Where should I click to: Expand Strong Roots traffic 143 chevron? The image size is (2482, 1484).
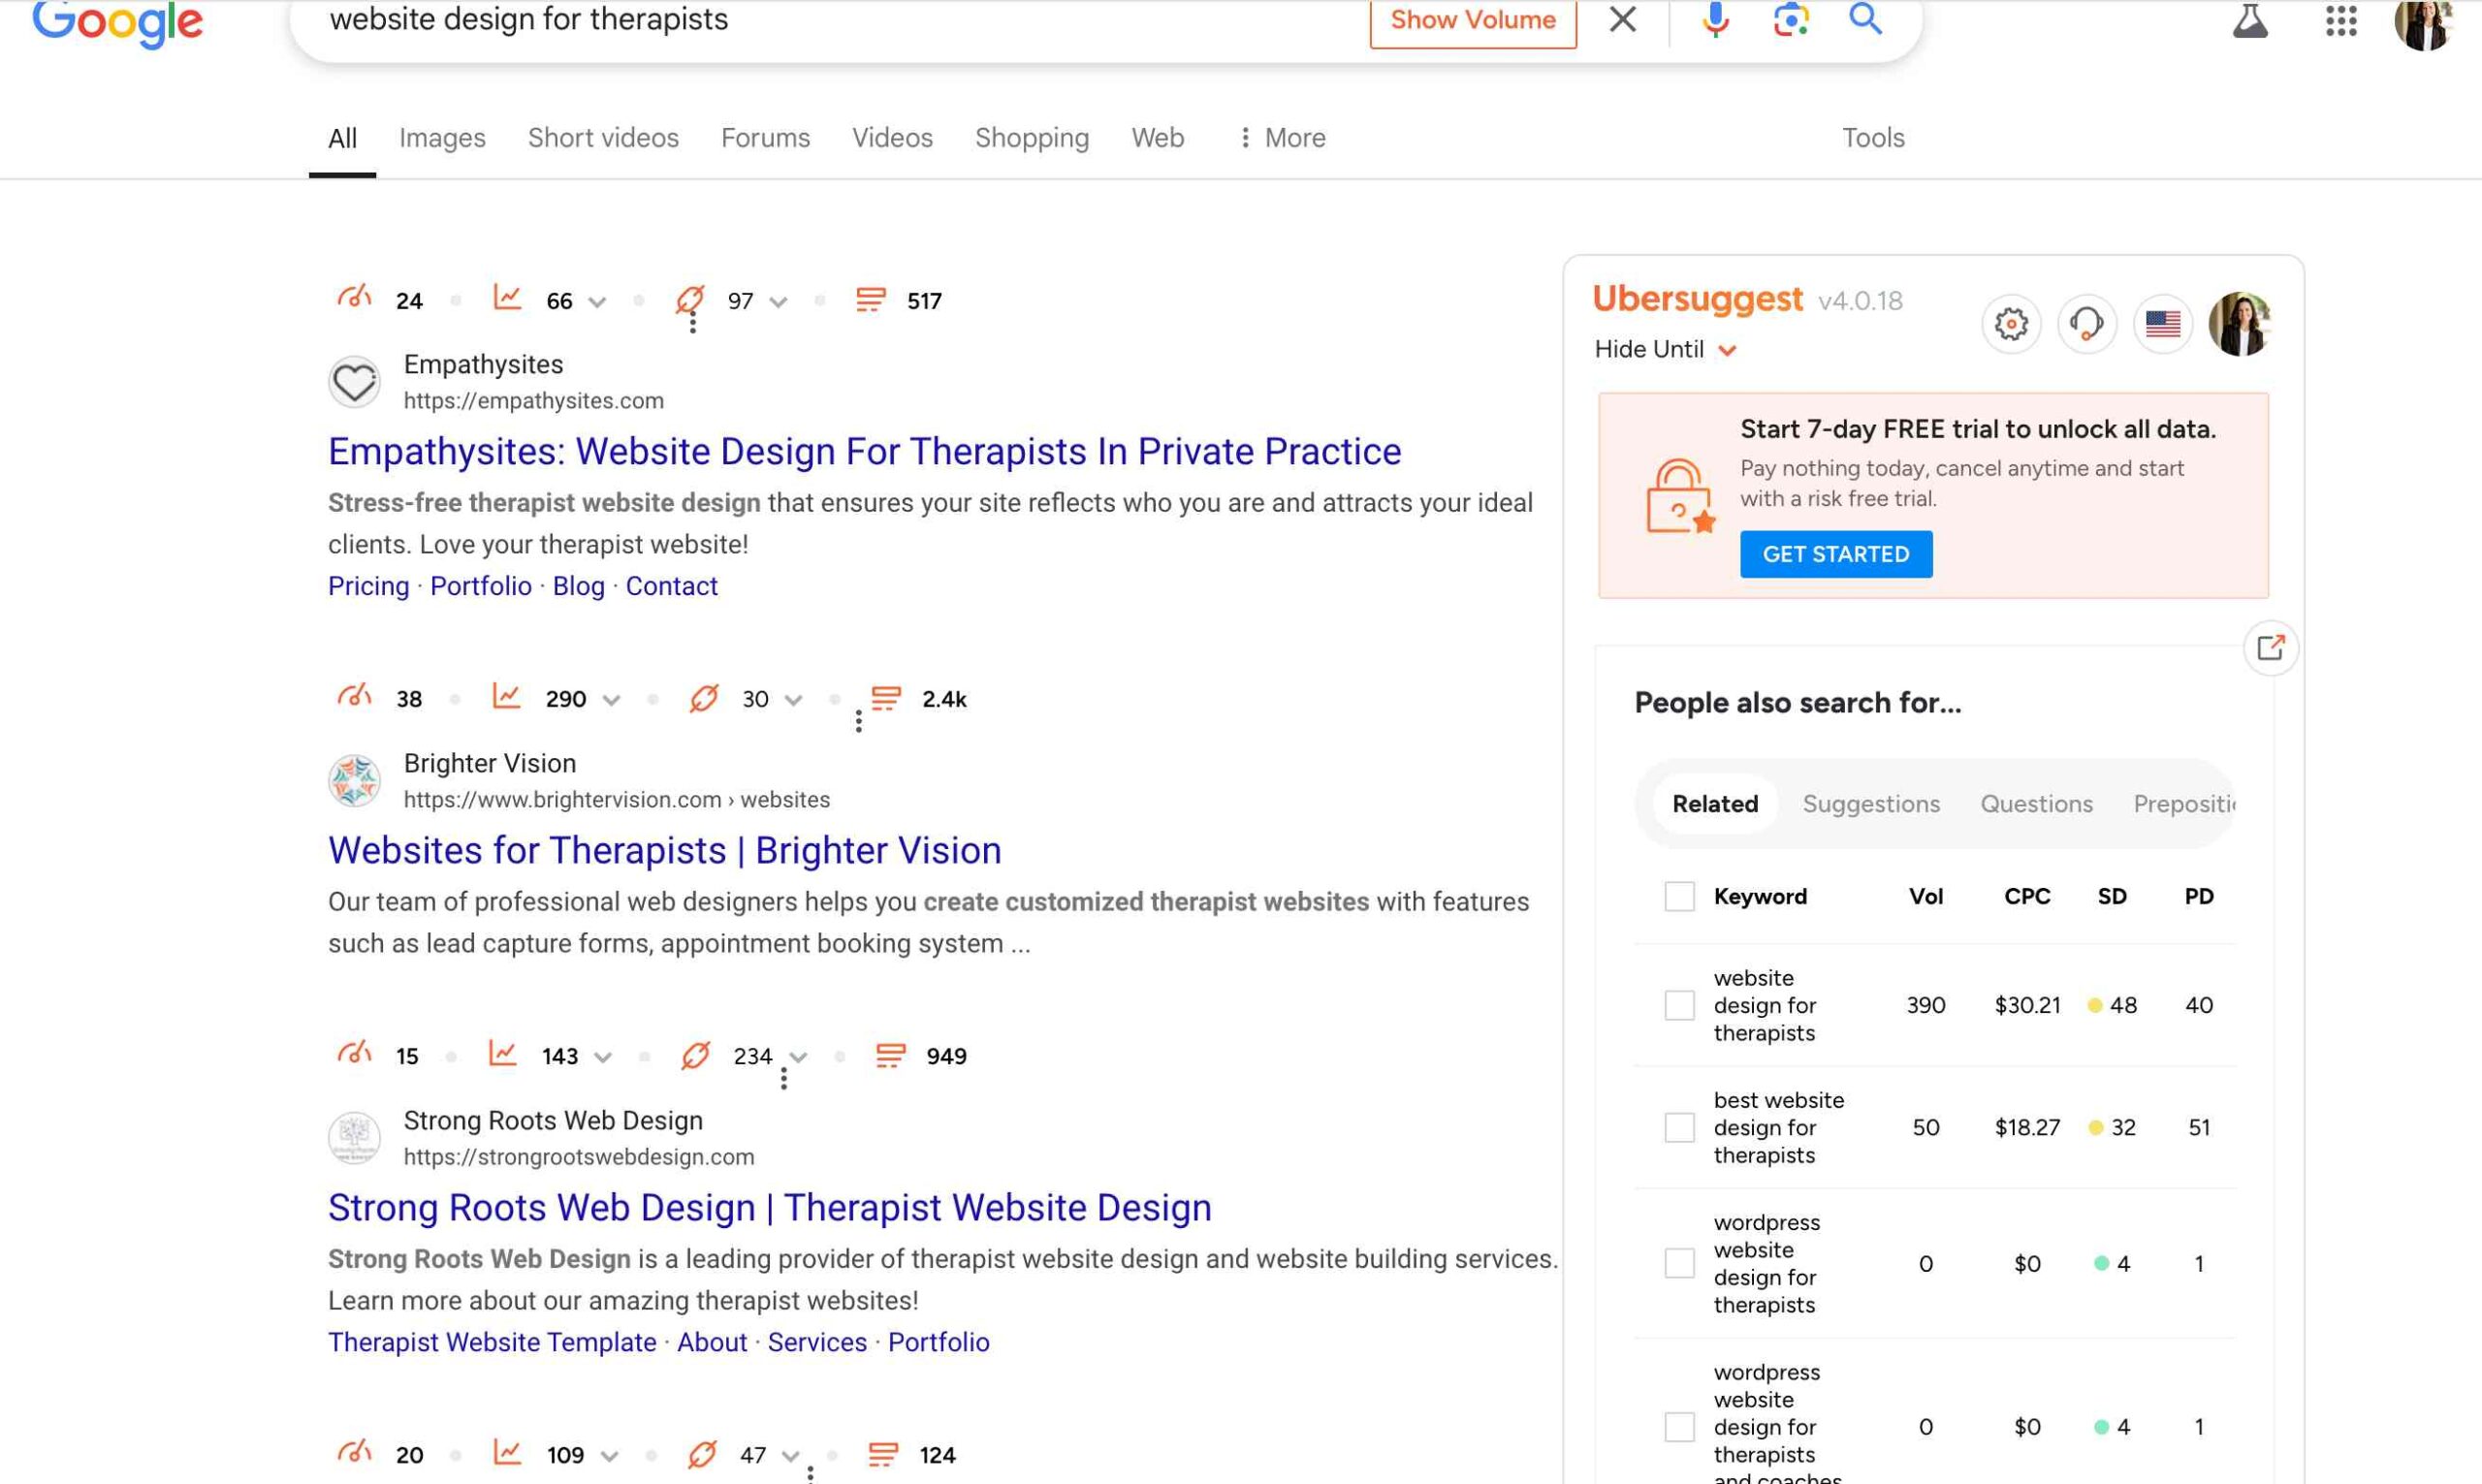click(x=602, y=1057)
